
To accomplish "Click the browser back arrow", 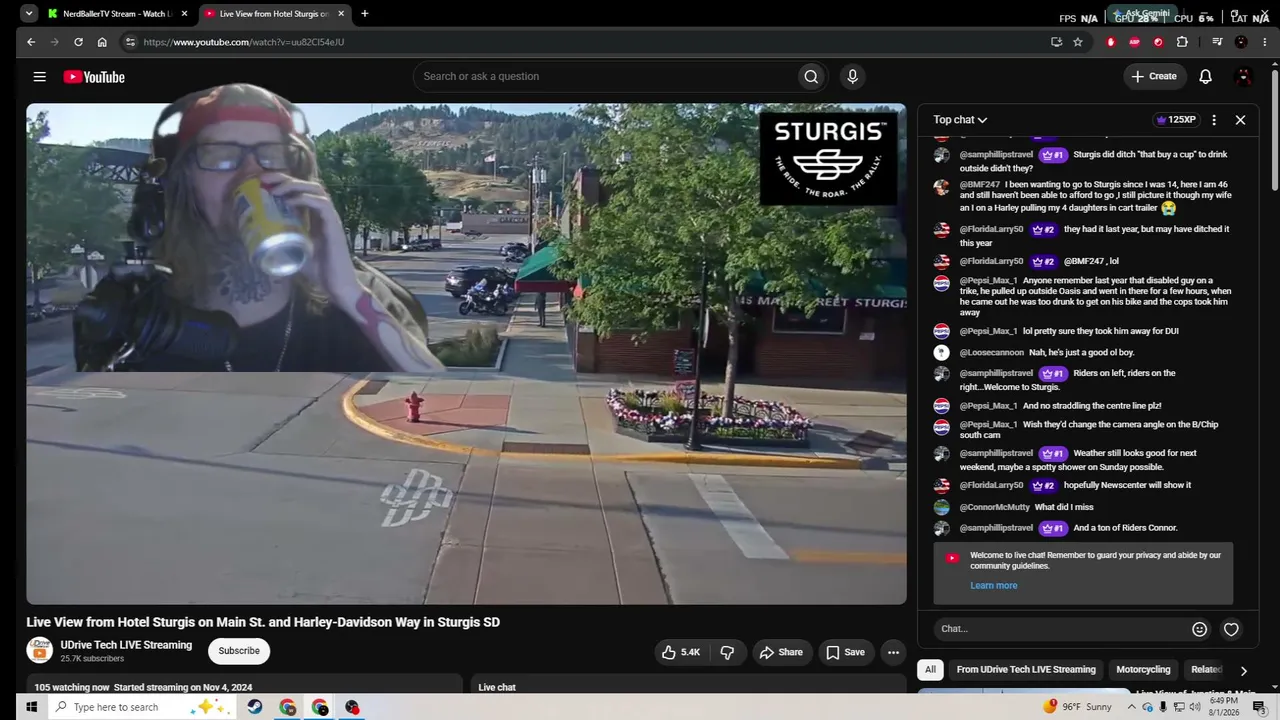I will (31, 42).
